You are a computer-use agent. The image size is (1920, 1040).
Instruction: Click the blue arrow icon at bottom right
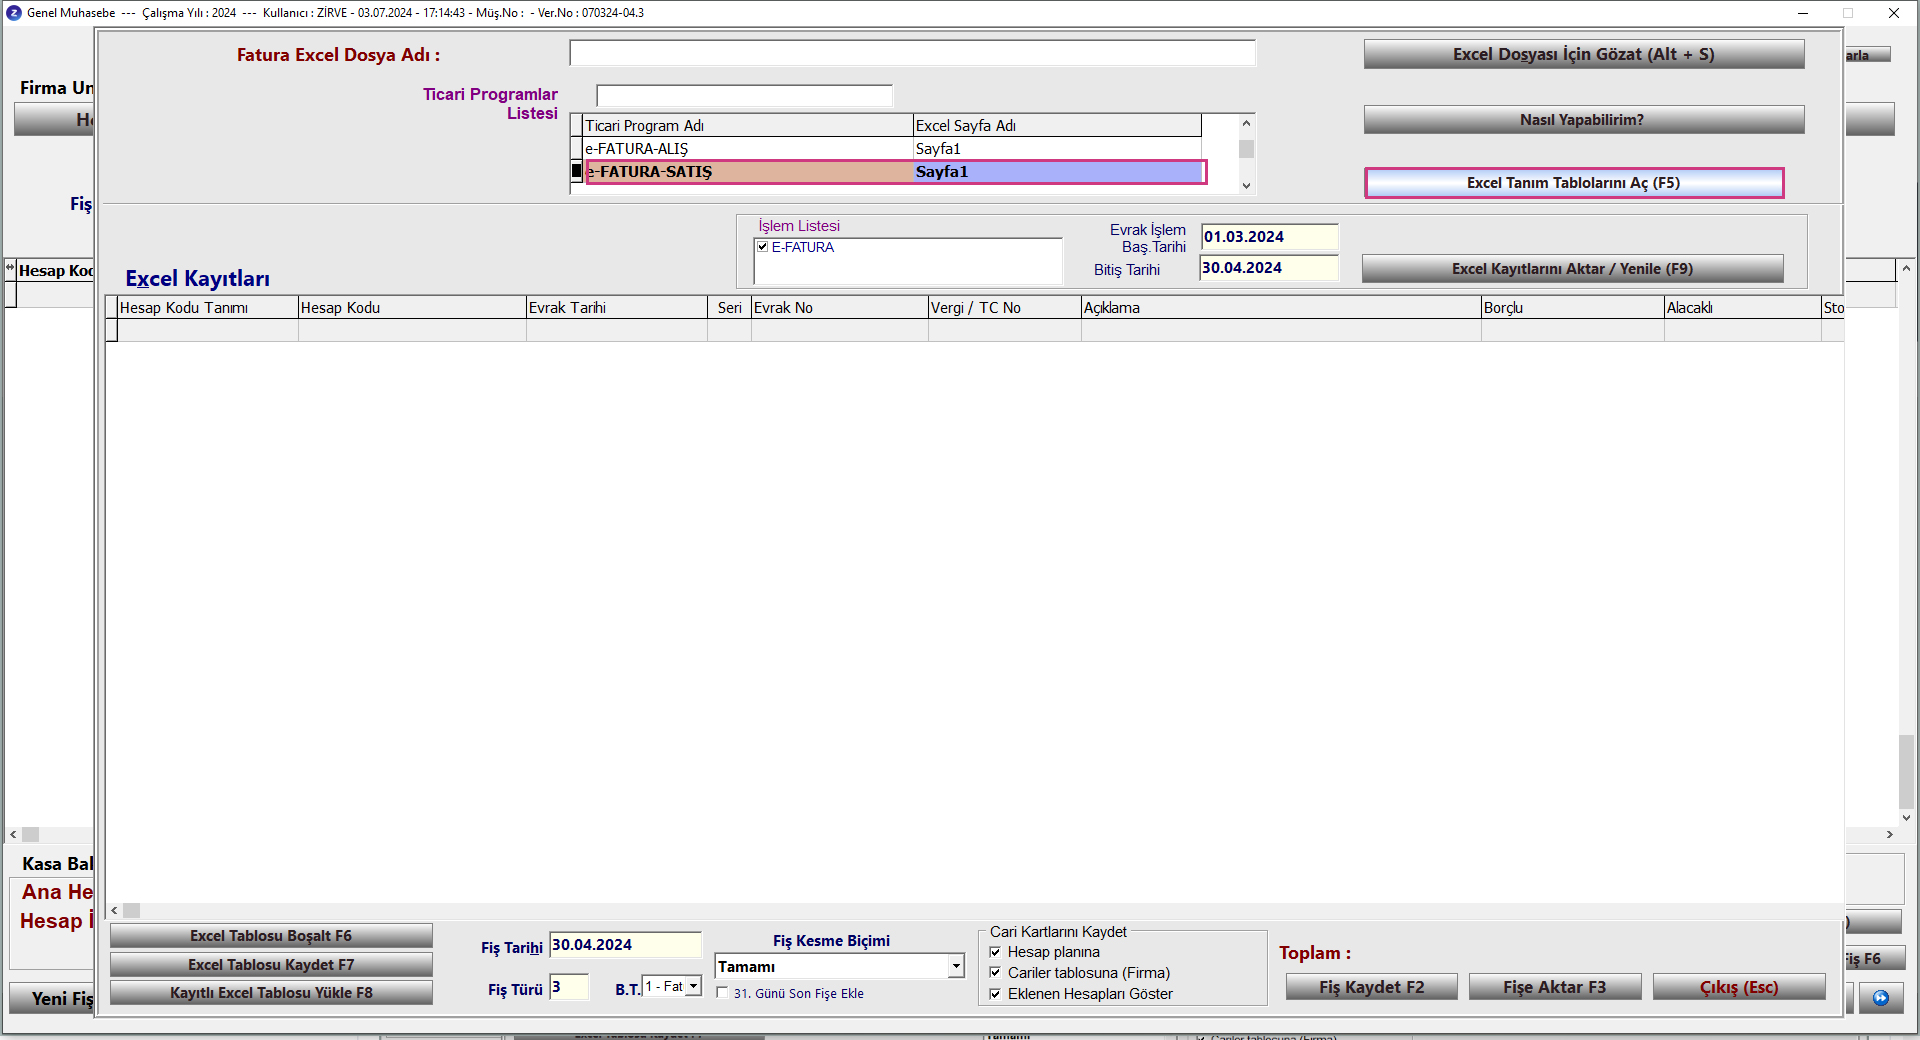click(1881, 998)
